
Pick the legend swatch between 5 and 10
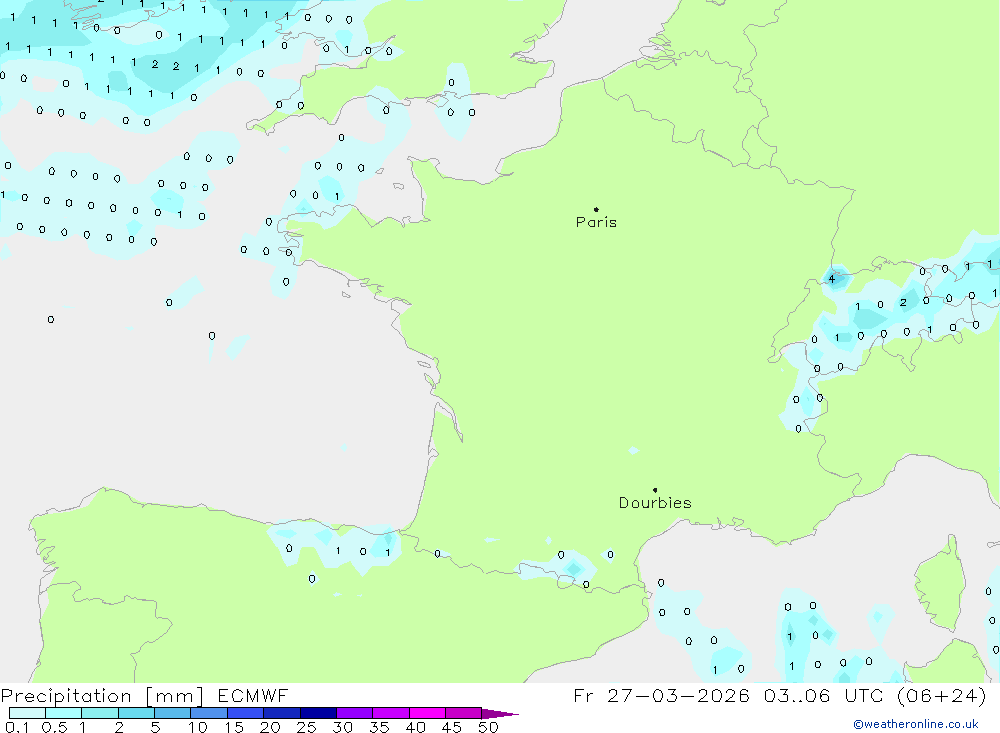[x=173, y=713]
